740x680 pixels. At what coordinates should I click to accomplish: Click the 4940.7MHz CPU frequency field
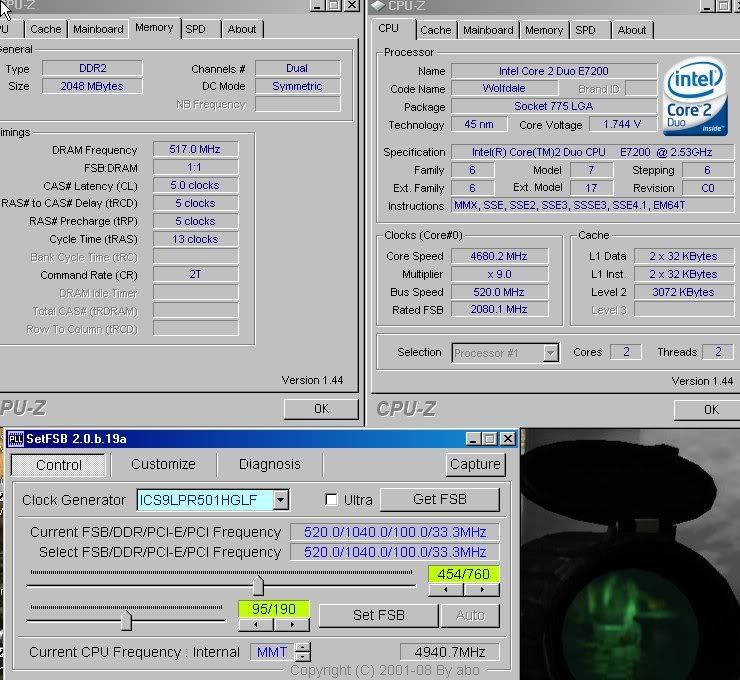449,652
